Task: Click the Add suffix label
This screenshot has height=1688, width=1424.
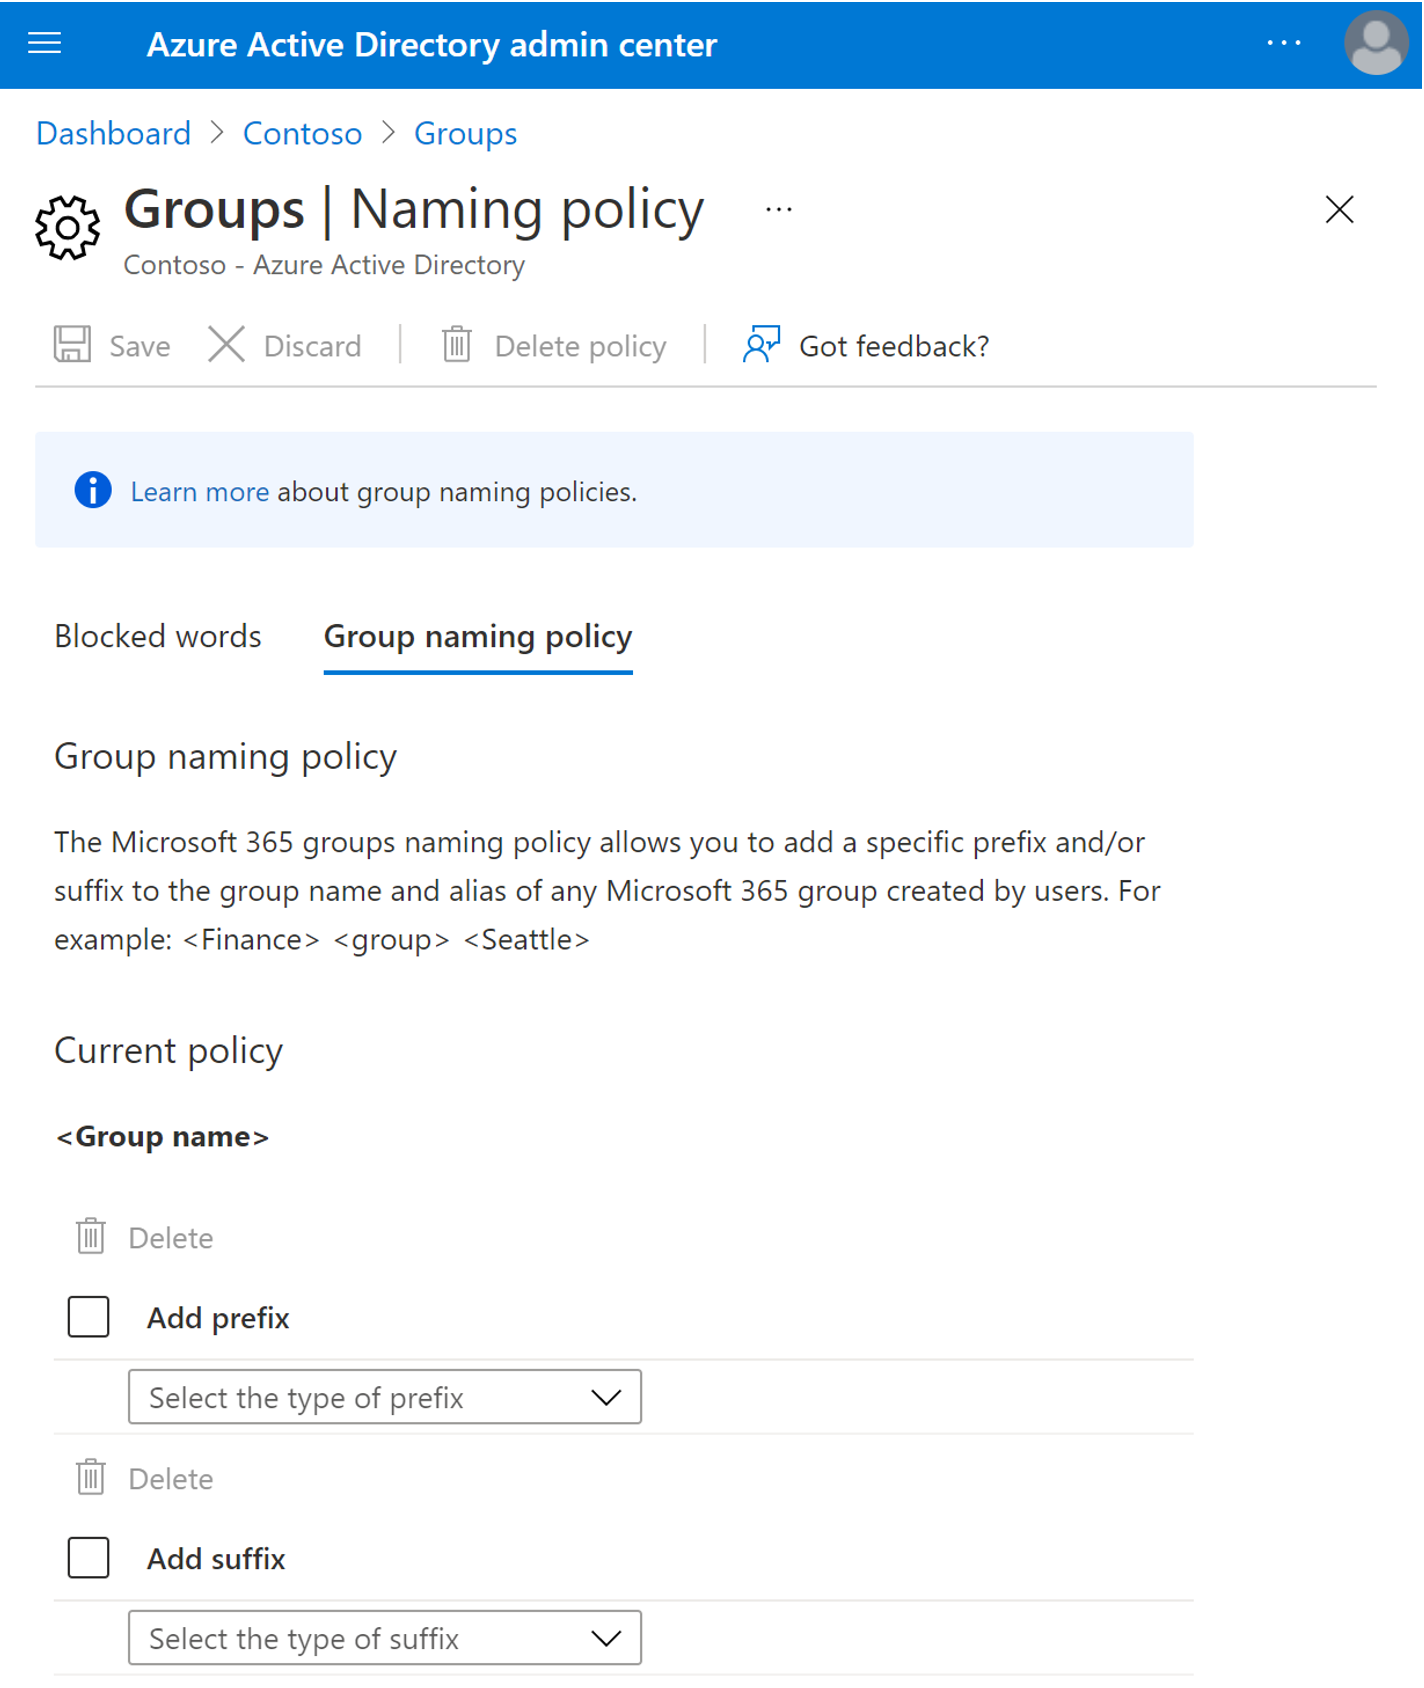Action: click(216, 1559)
